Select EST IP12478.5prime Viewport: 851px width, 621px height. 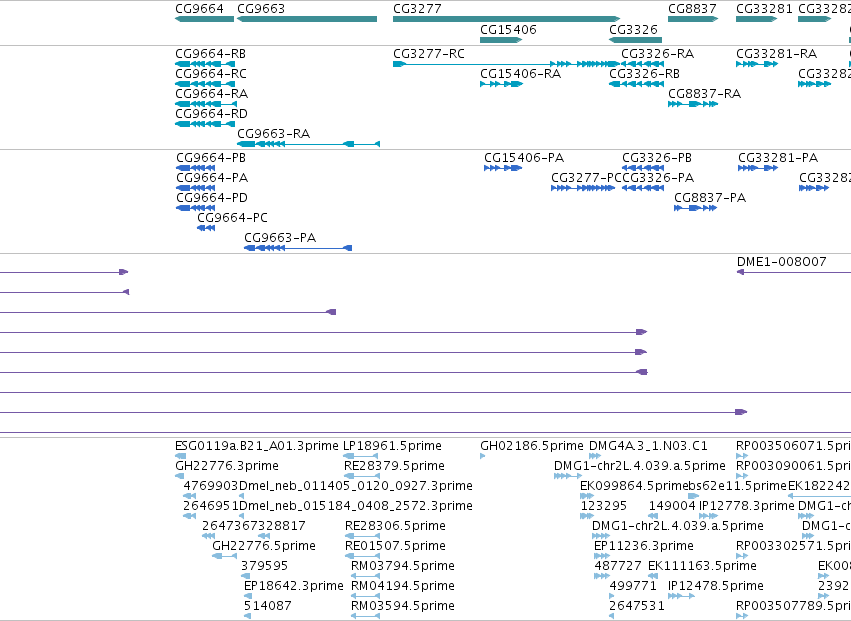click(716, 587)
